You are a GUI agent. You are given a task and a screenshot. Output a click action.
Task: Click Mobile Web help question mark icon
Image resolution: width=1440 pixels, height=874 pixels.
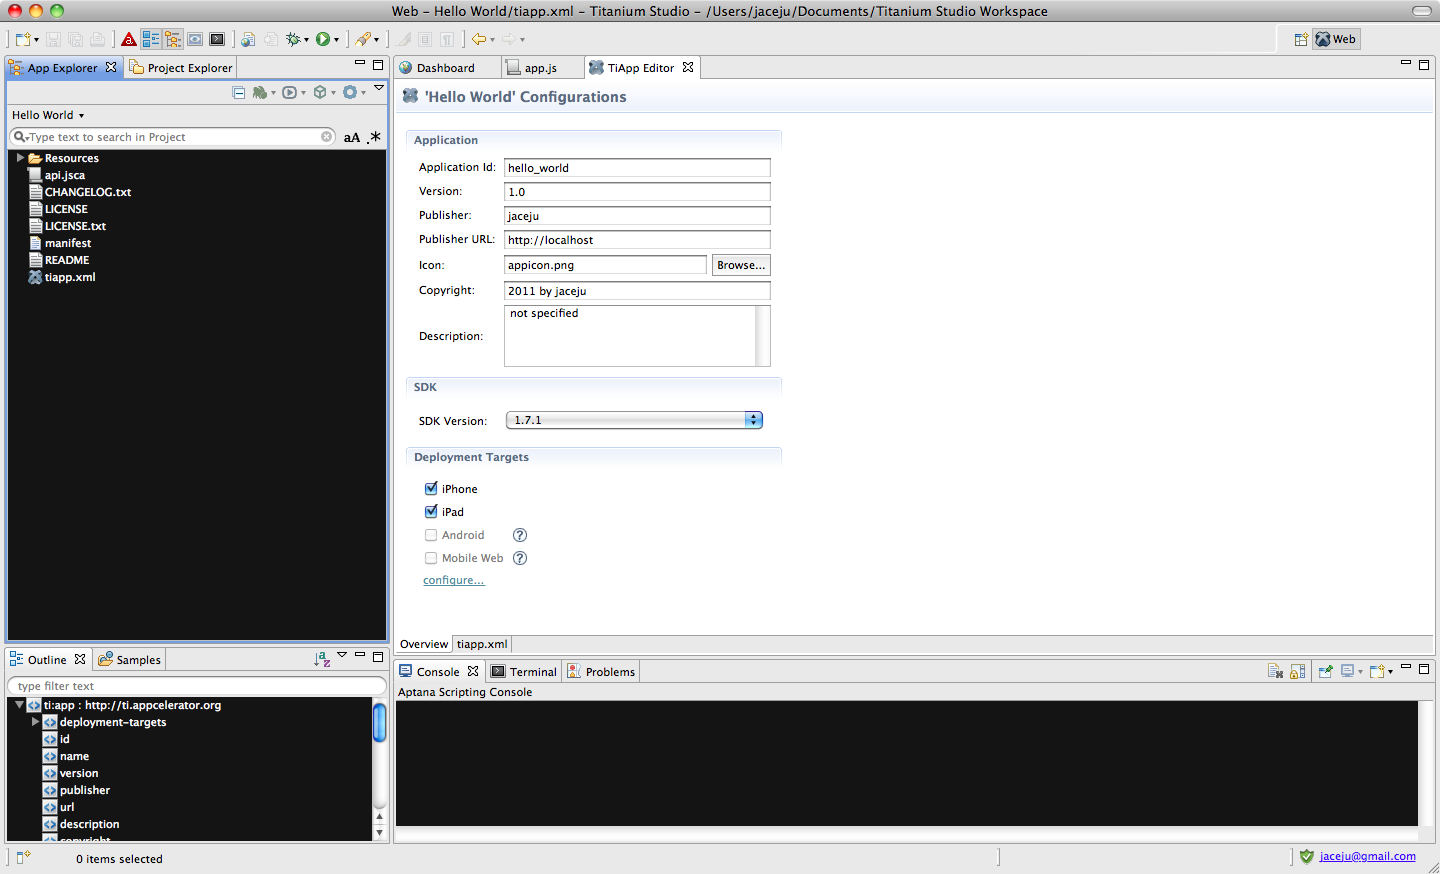pos(520,558)
